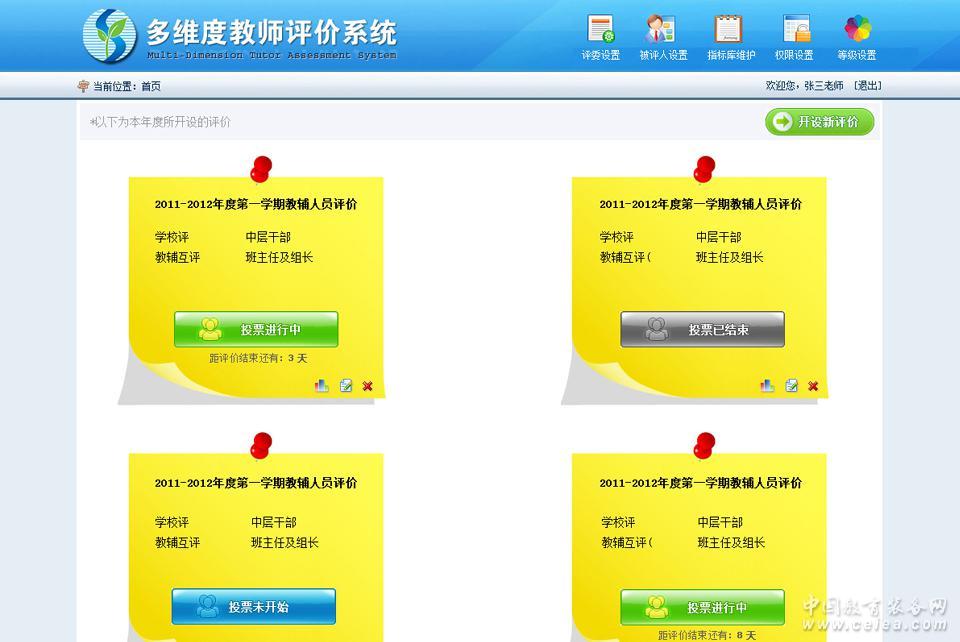This screenshot has height=642, width=960.
Task: Click 首页 in the breadcrumb bar
Action: (150, 87)
